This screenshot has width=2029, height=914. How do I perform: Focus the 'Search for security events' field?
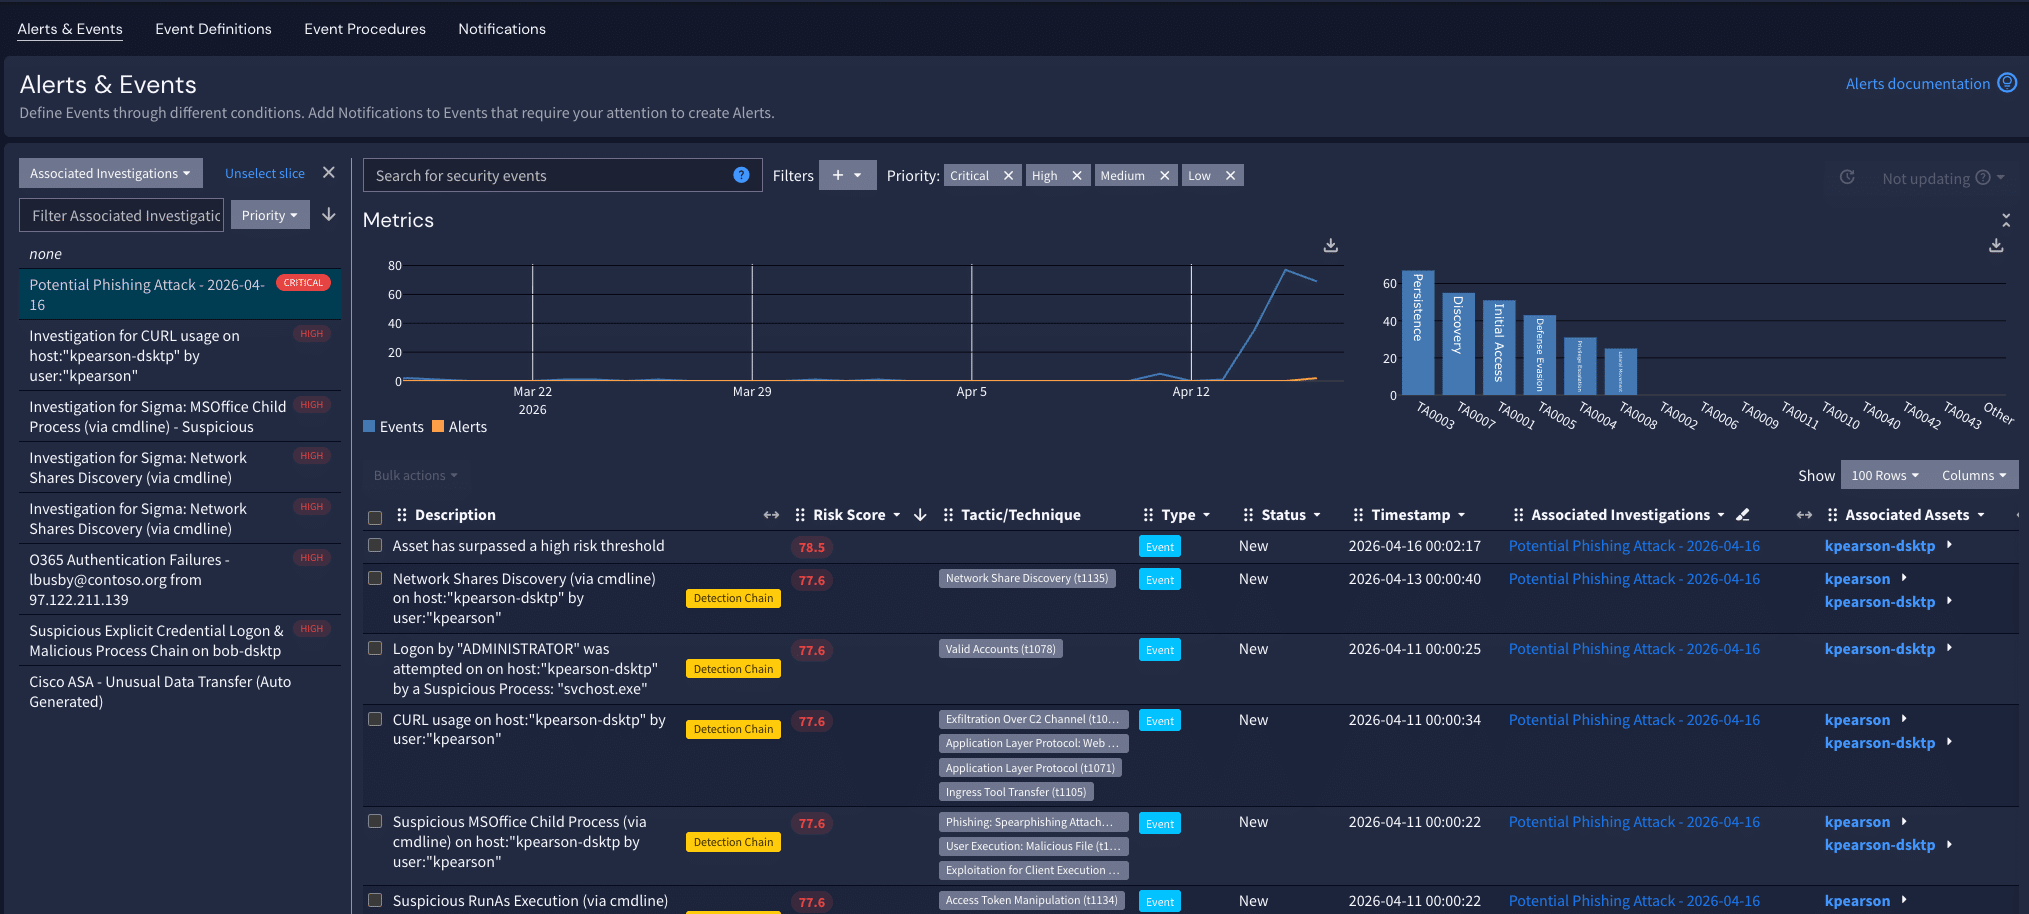562,175
